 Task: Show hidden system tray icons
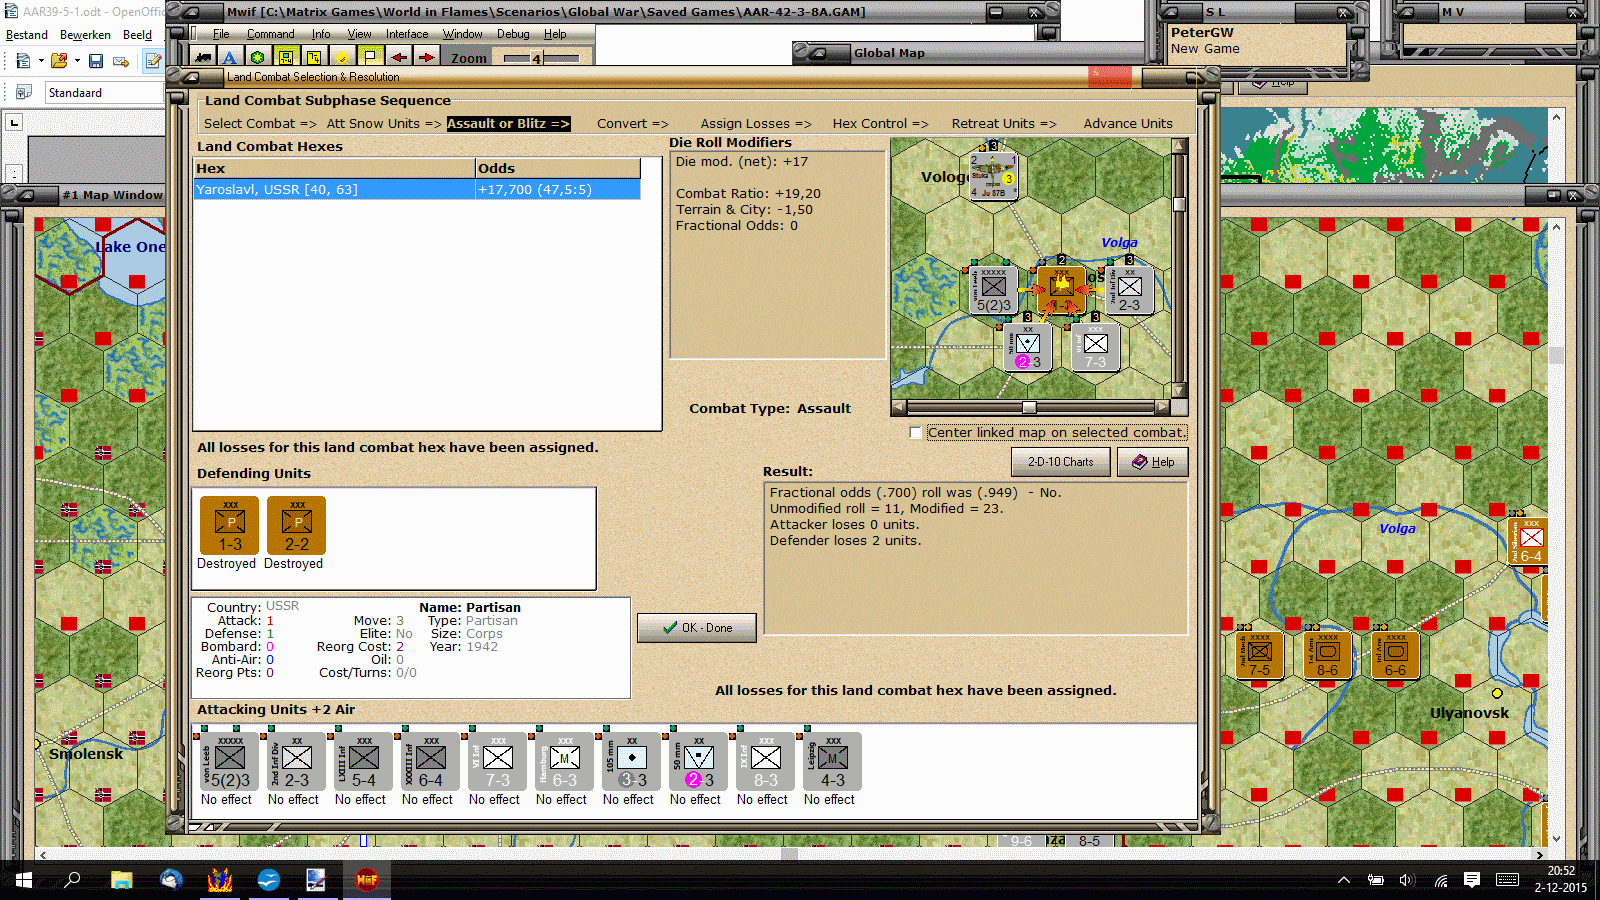click(1344, 880)
